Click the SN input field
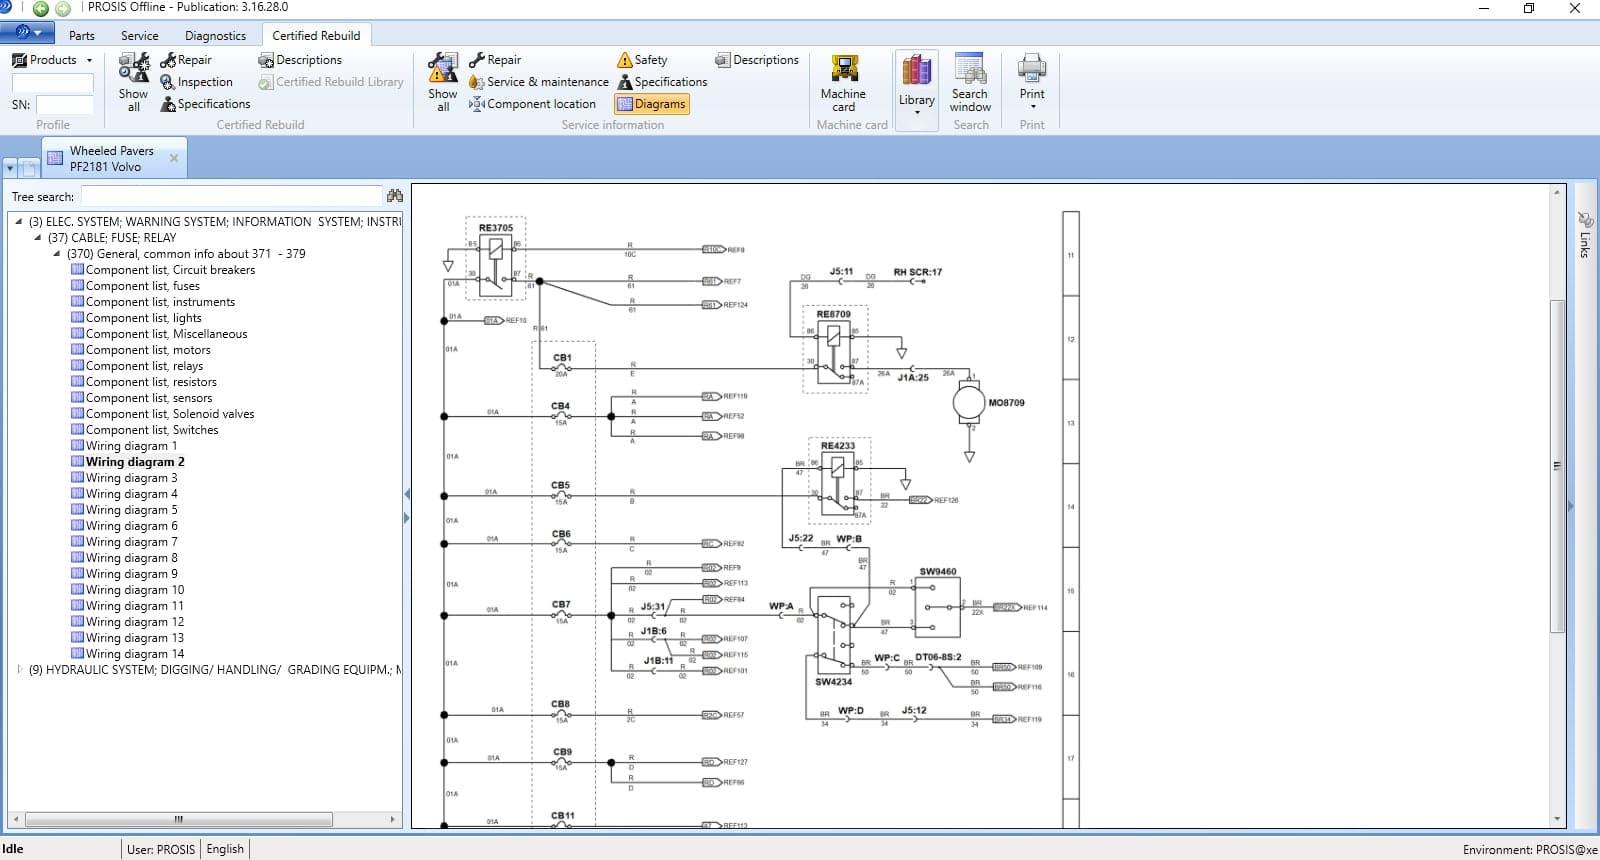Screen dimensions: 1600x860 point(65,104)
